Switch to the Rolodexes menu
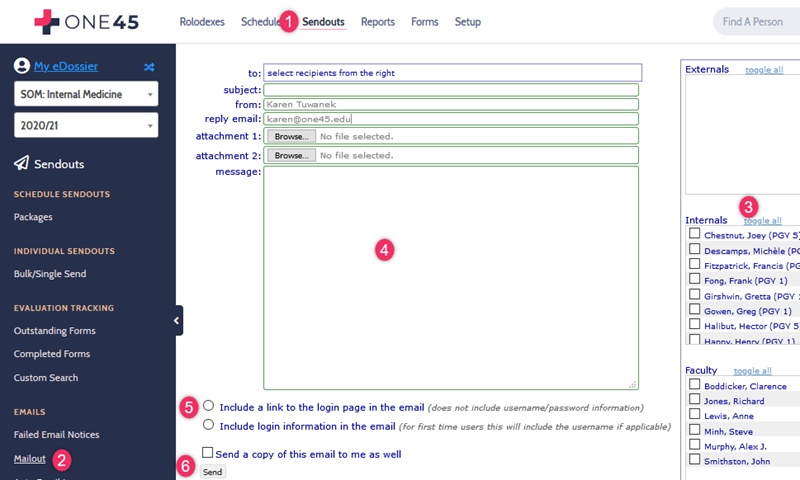This screenshot has height=480, width=800. (x=202, y=22)
